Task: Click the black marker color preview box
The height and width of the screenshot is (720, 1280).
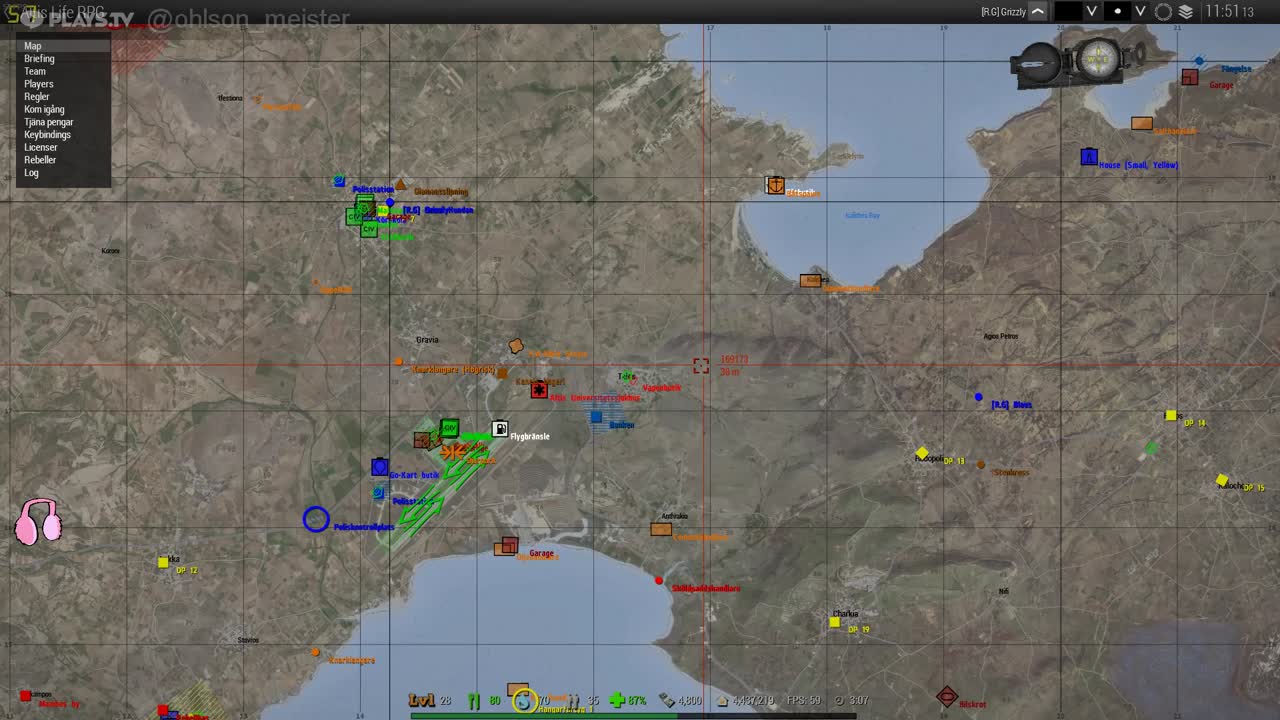Action: (x=1069, y=12)
